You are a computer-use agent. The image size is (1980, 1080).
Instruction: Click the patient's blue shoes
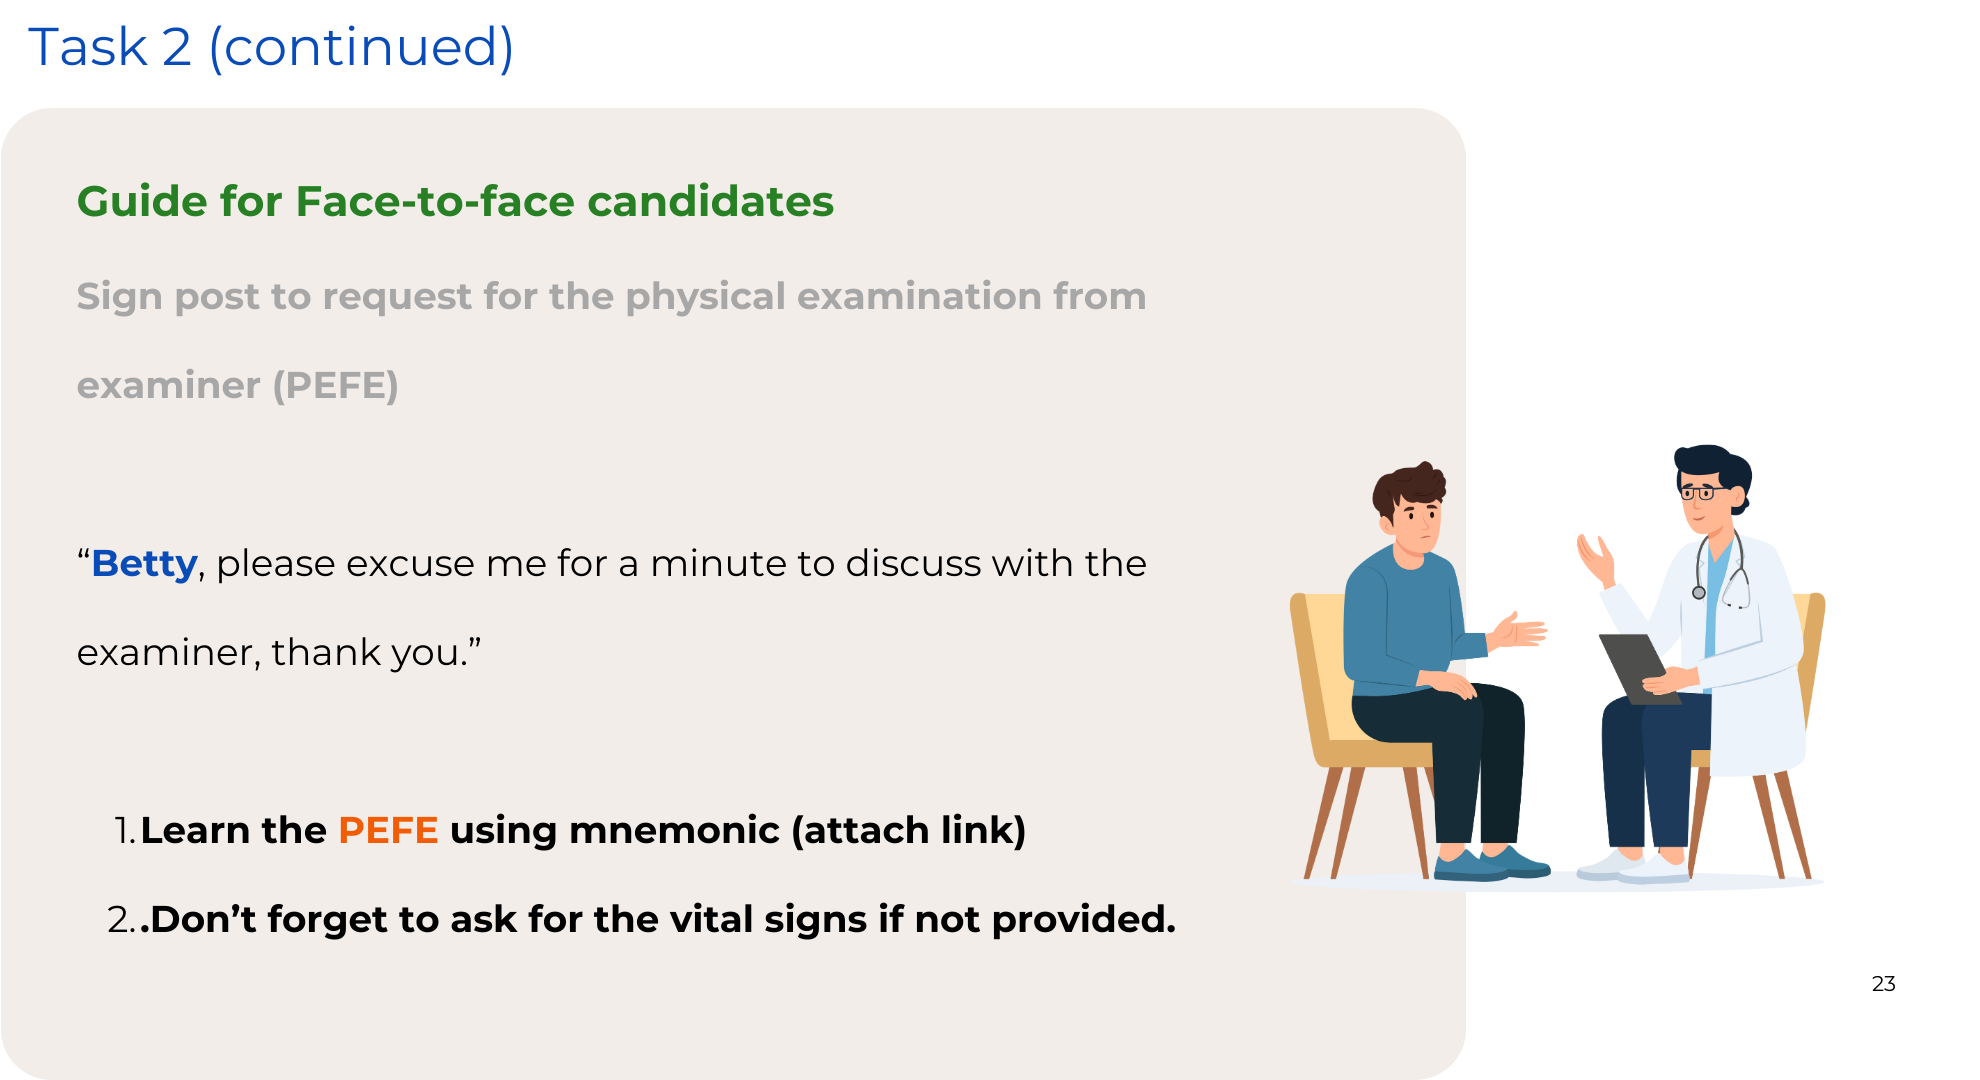click(1491, 864)
